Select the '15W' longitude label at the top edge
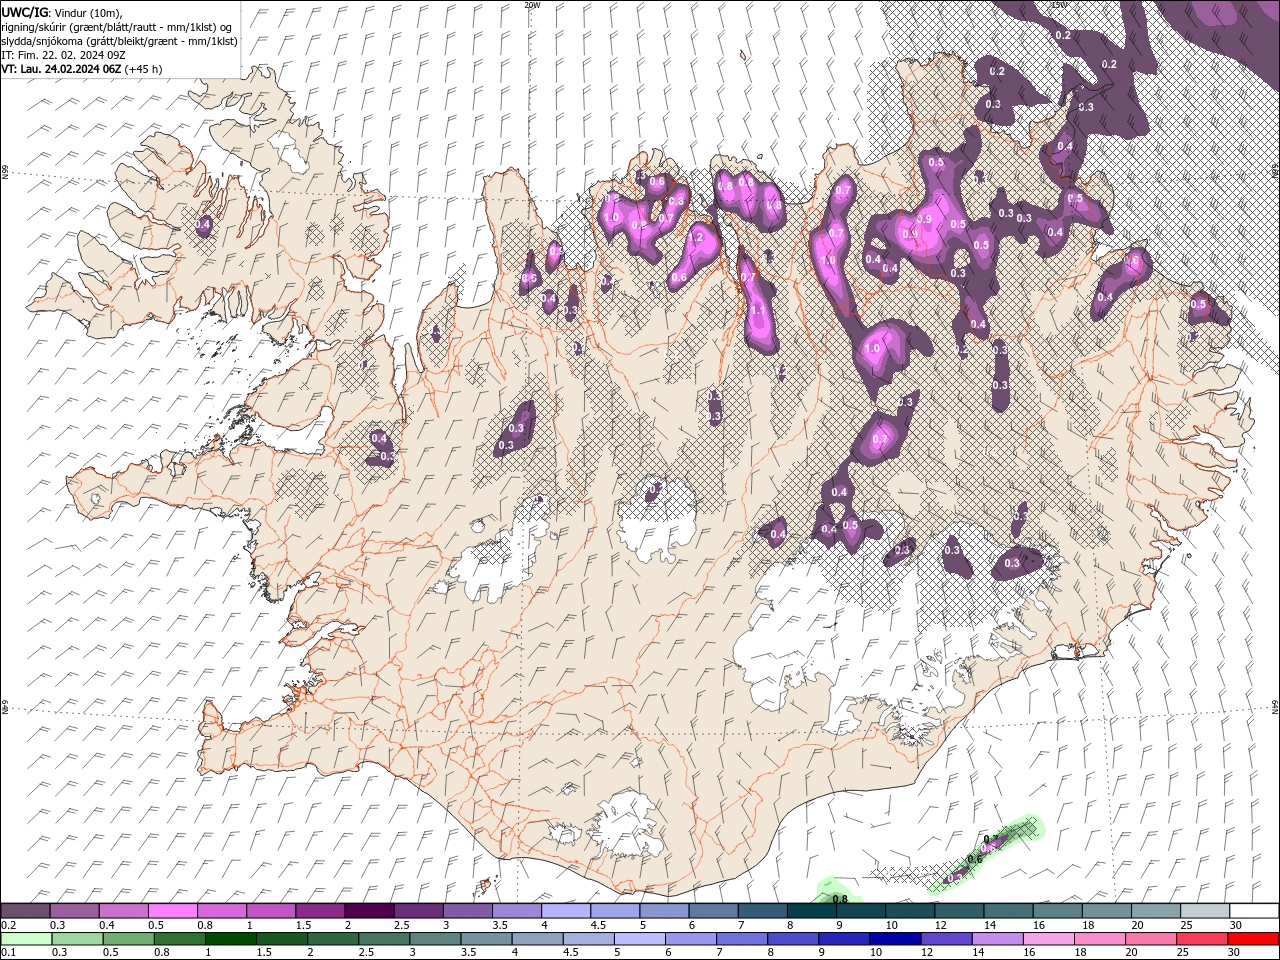The height and width of the screenshot is (960, 1280). coord(1060,5)
